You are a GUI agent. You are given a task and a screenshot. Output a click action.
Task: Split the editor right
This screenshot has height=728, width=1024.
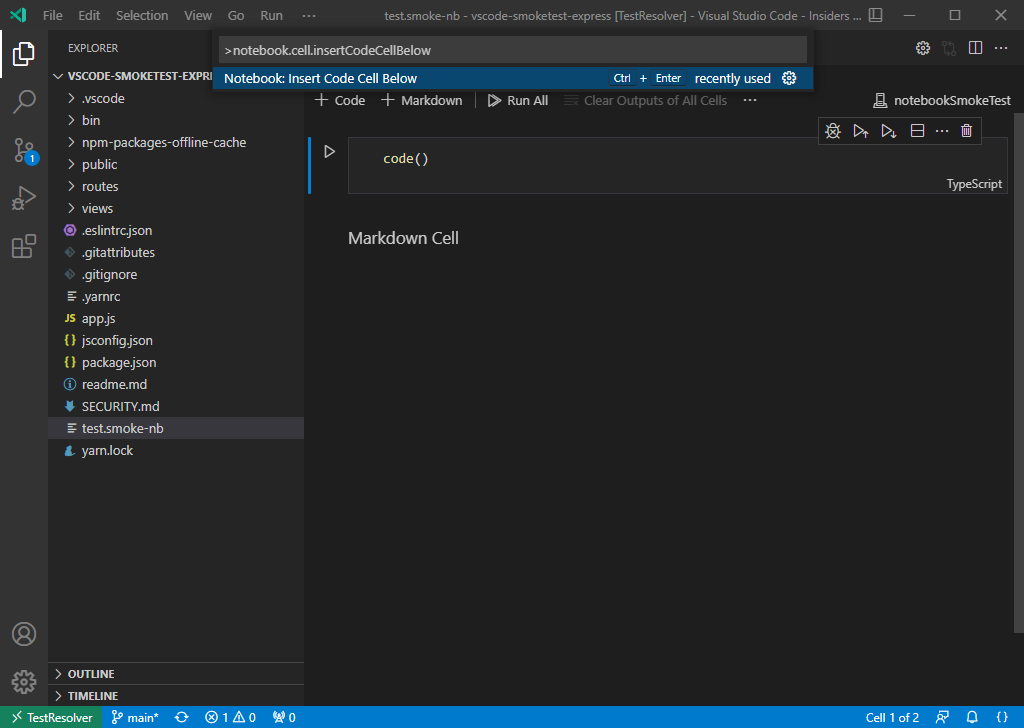tap(975, 48)
